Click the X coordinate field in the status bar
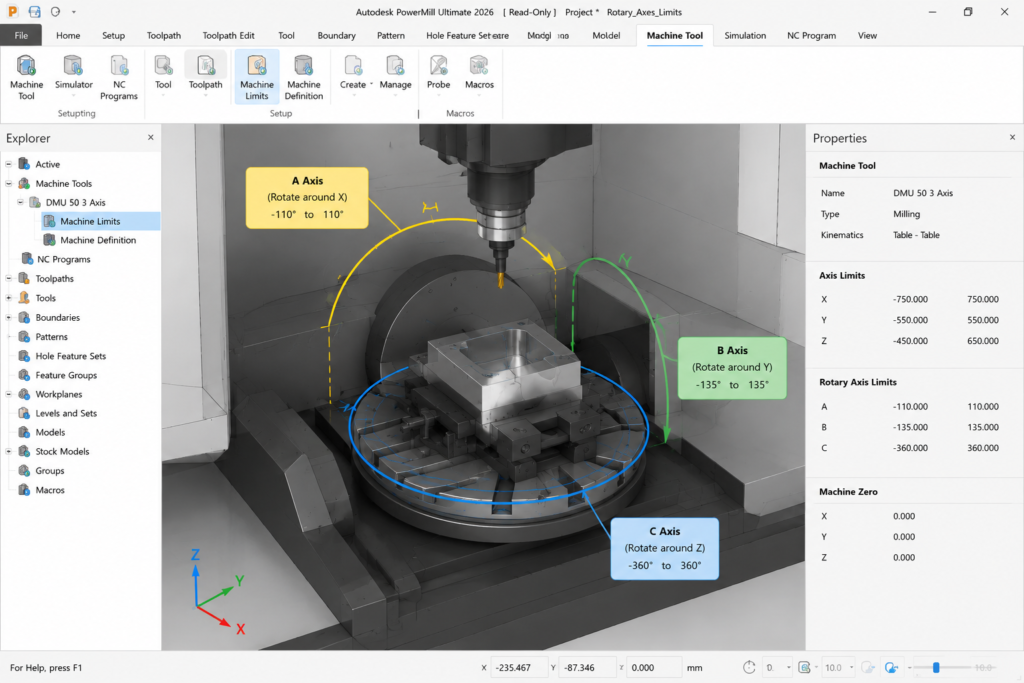Viewport: 1024px width, 683px height. pos(519,667)
